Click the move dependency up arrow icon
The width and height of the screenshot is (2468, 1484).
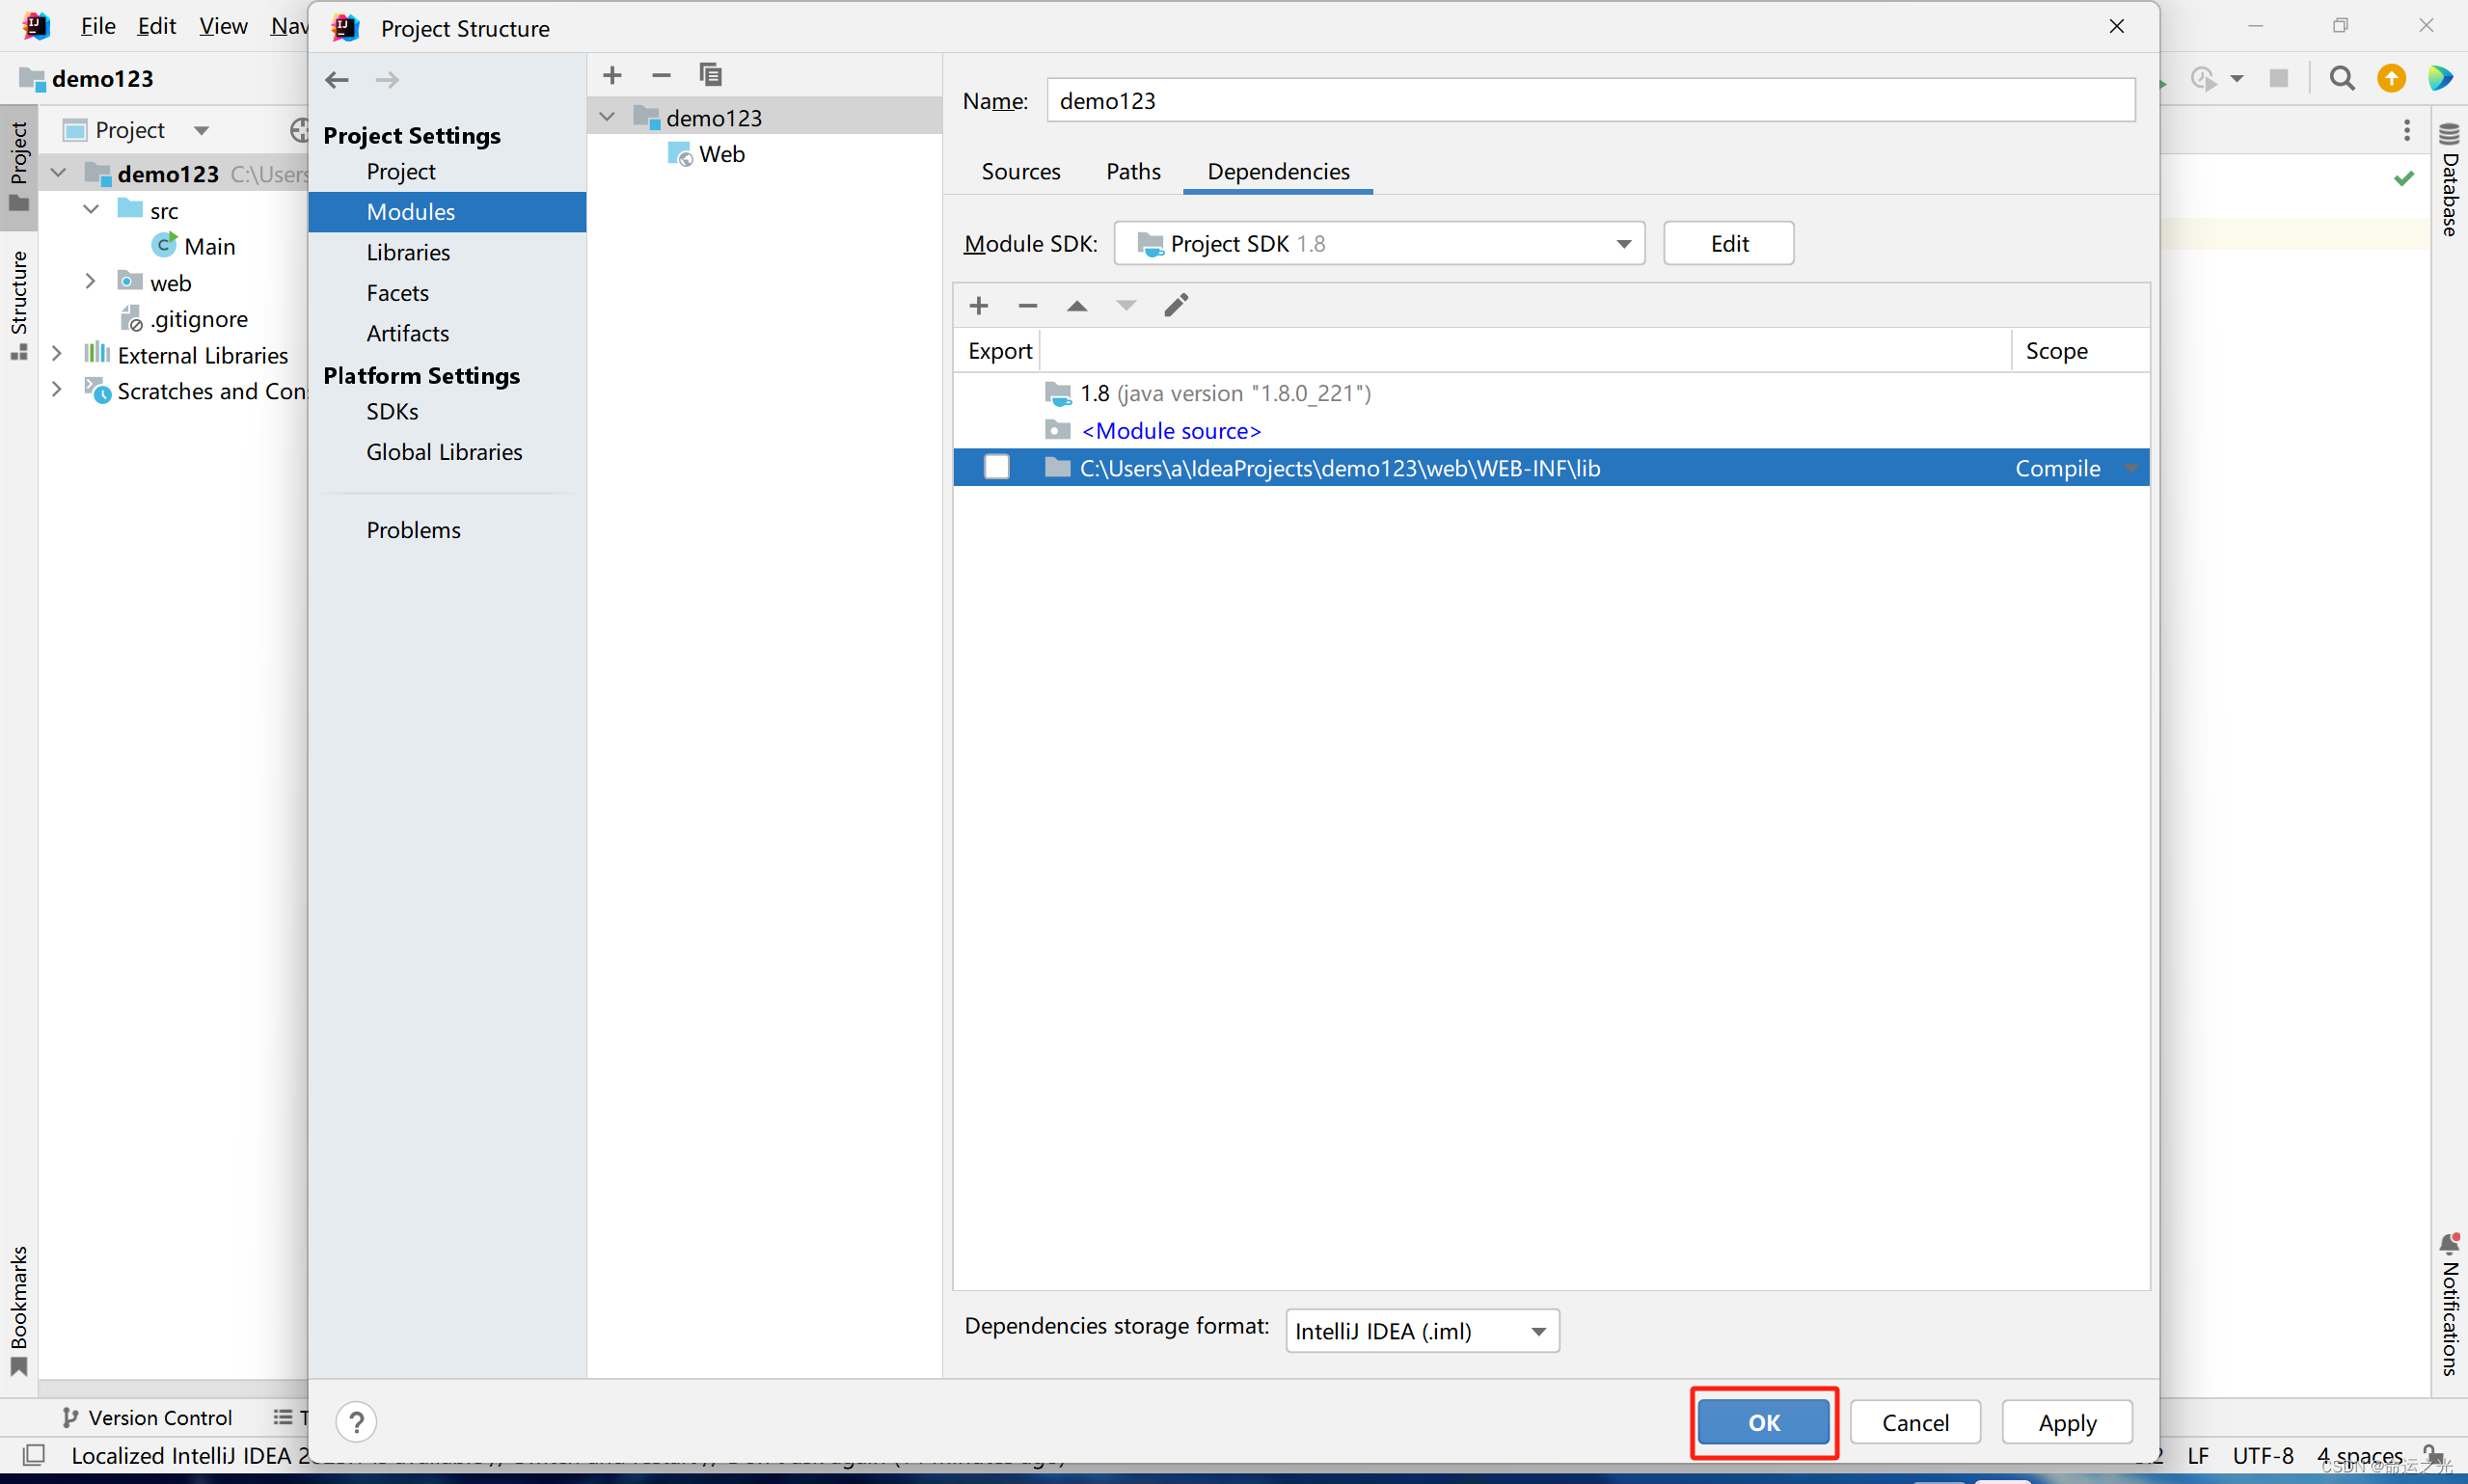click(x=1075, y=305)
